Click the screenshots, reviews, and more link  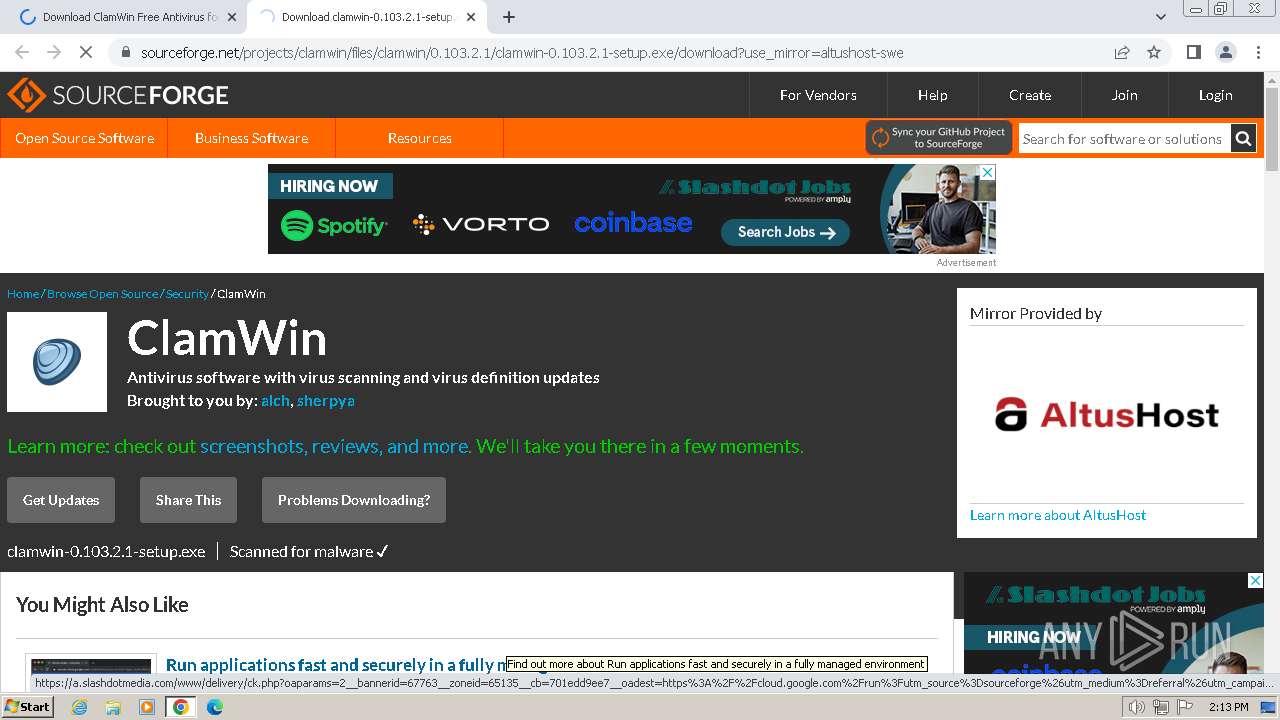(x=334, y=446)
